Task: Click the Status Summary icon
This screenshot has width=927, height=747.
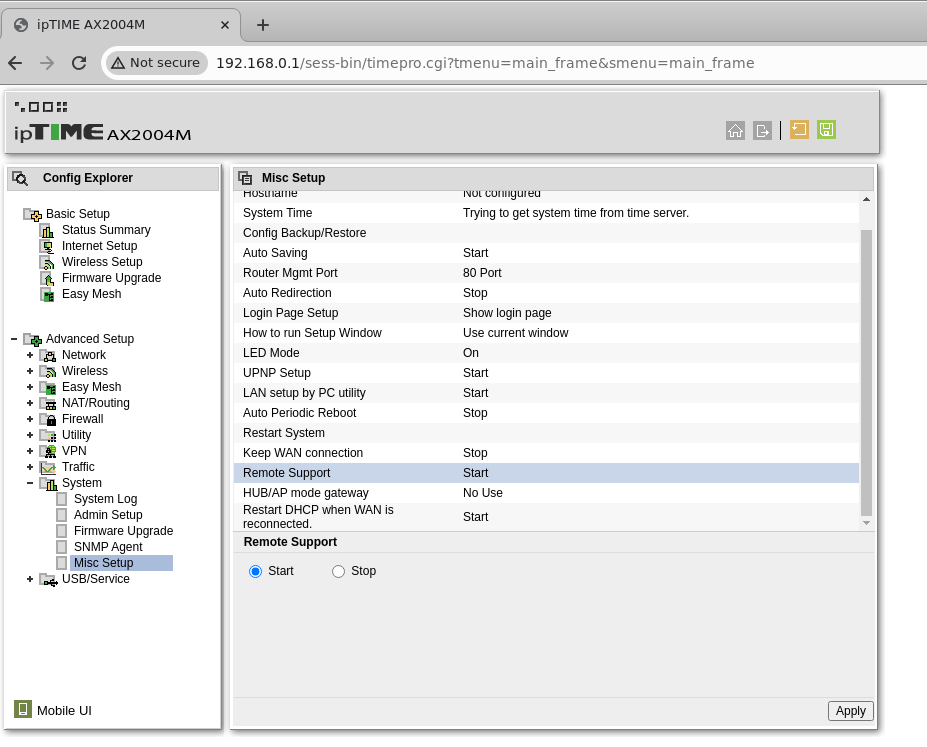Action: coord(47,230)
